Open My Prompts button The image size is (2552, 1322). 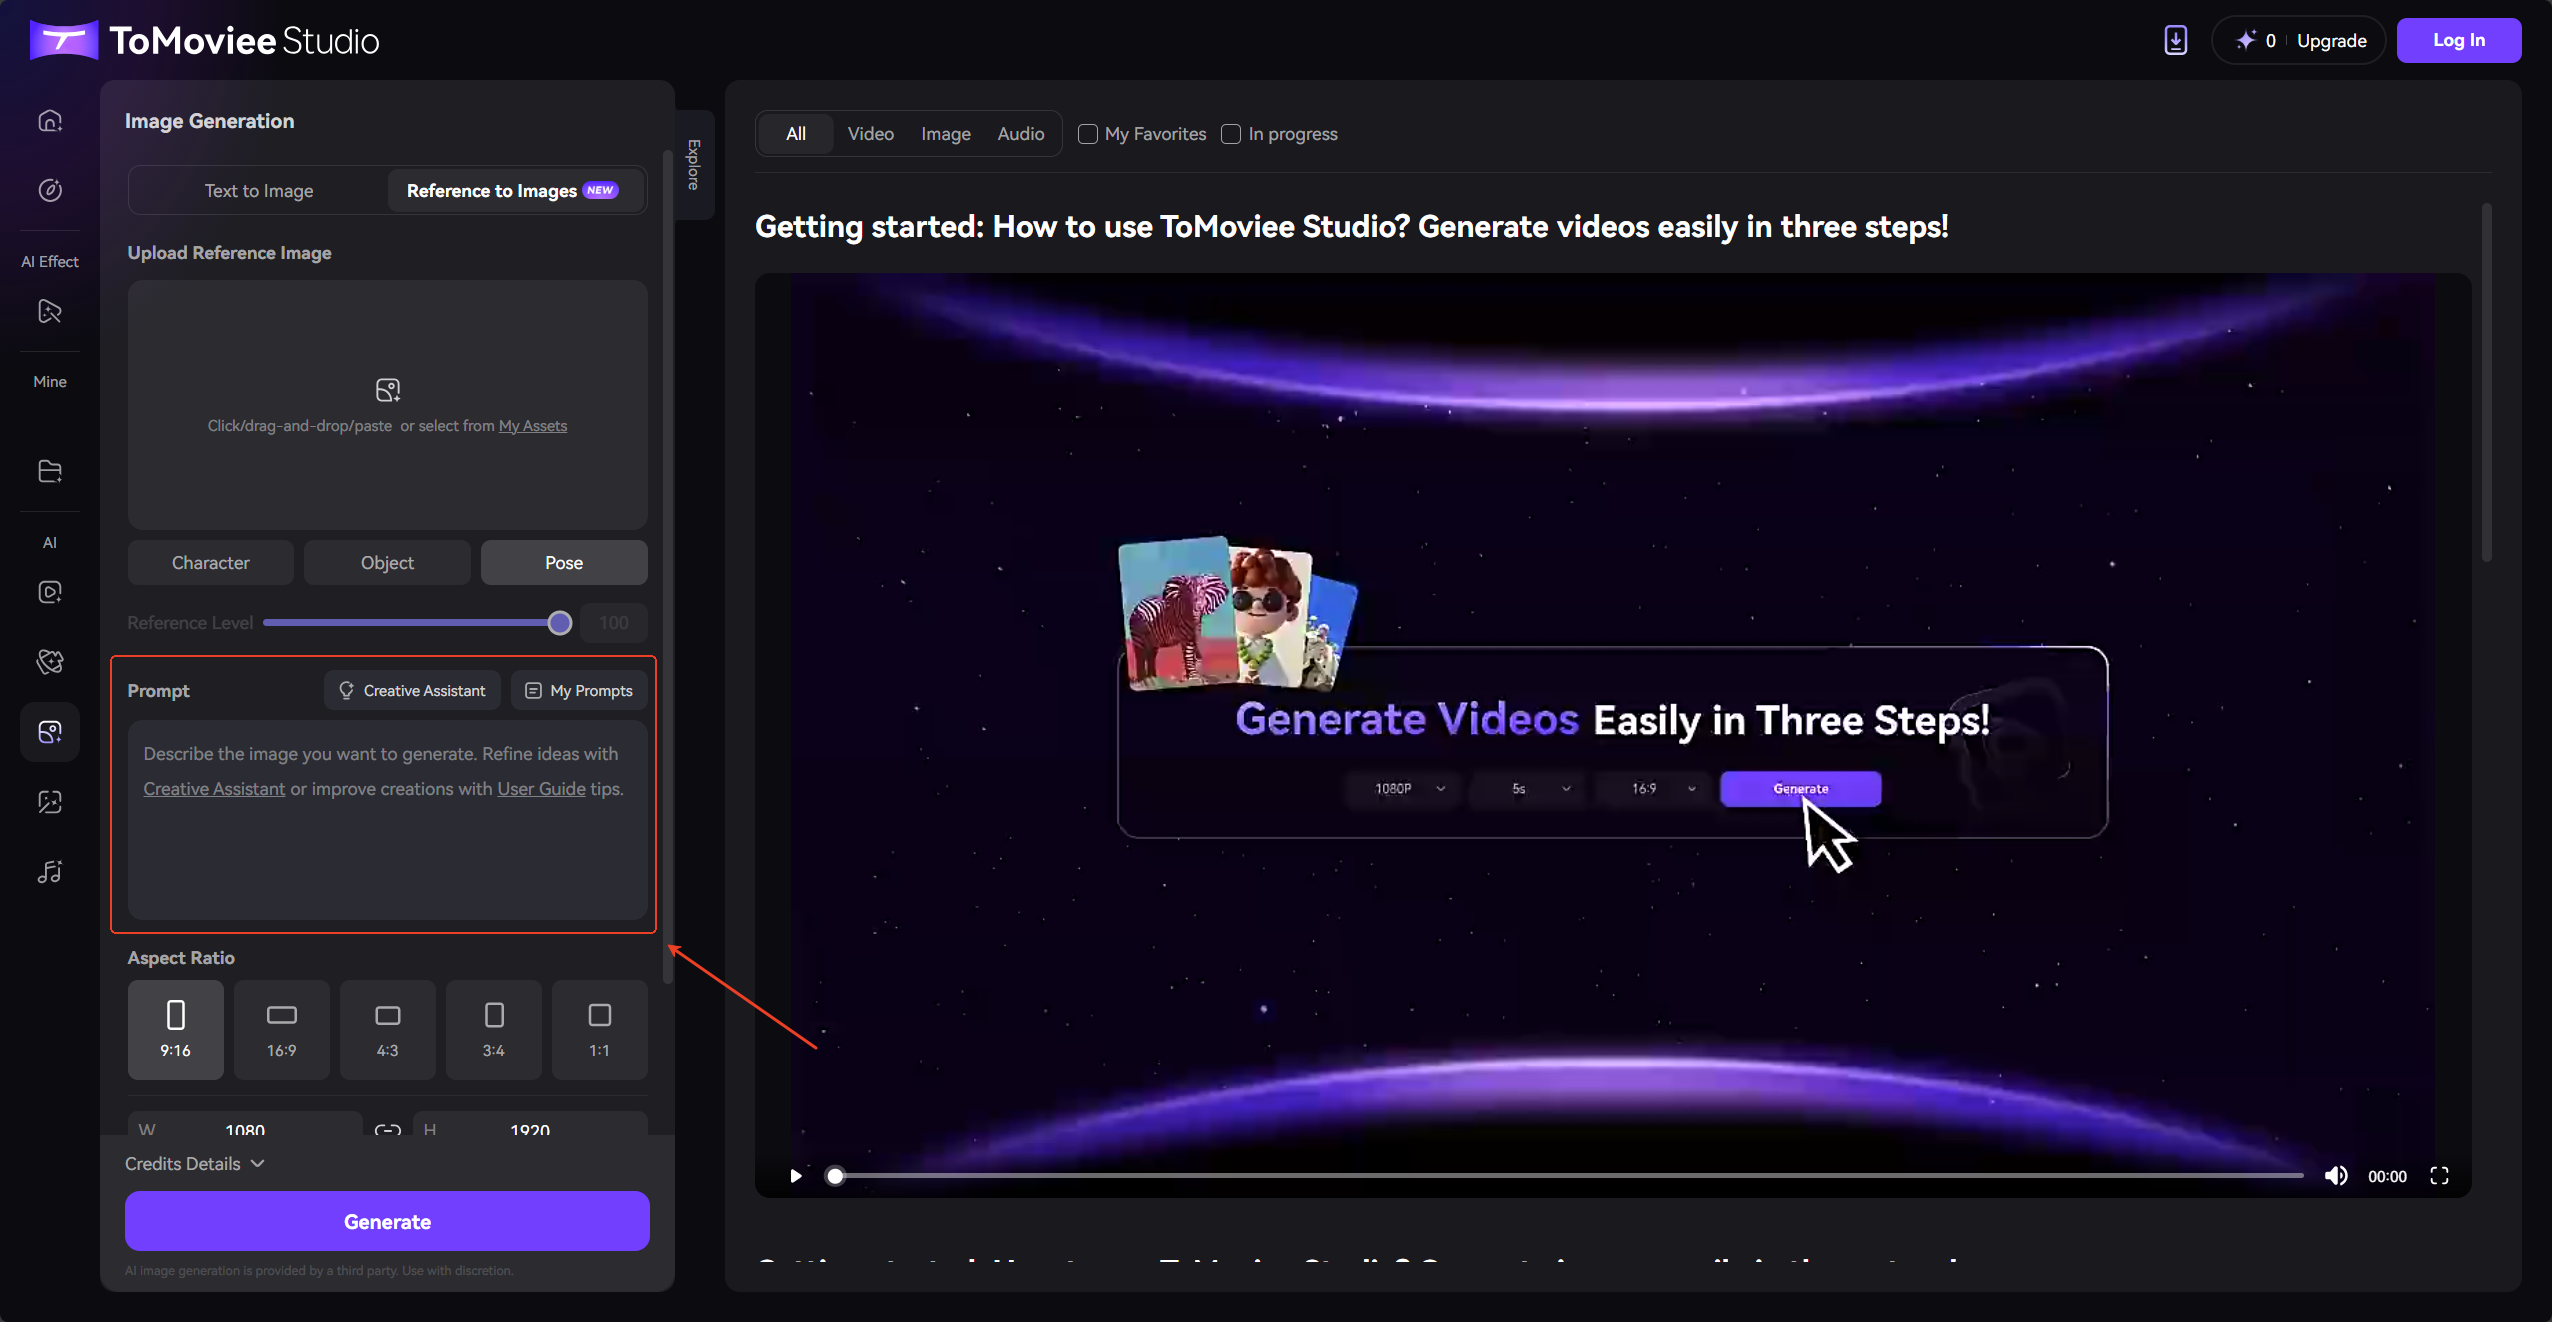(579, 691)
